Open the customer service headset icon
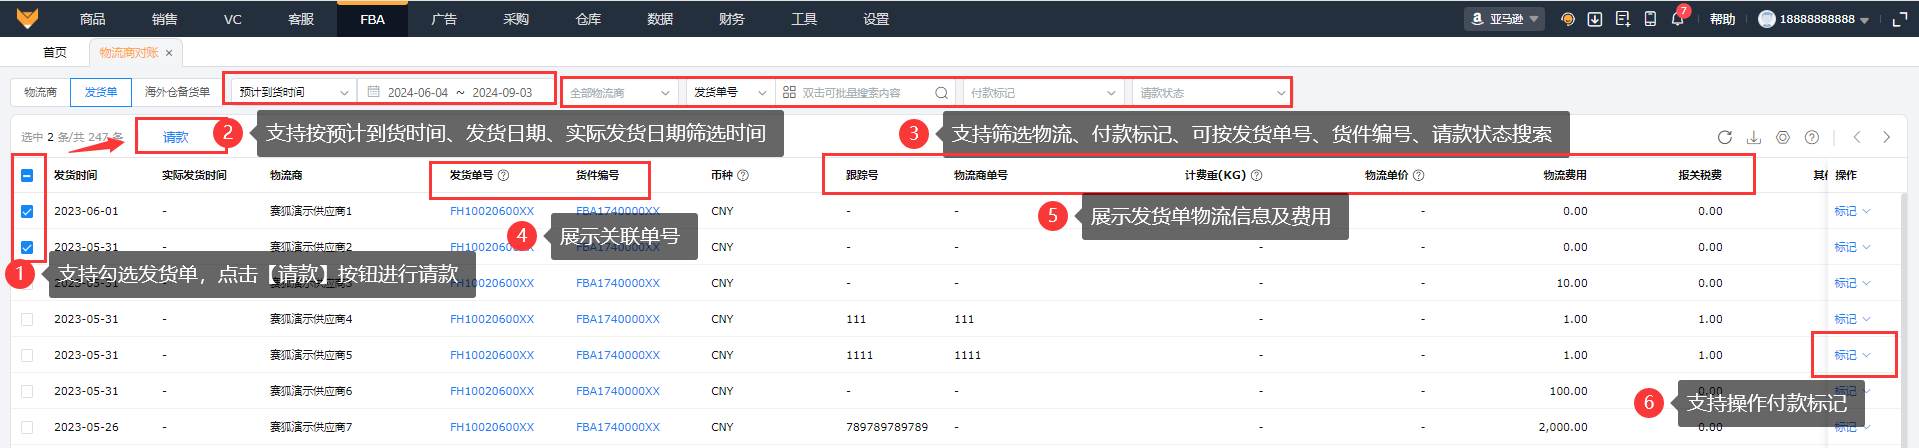The height and width of the screenshot is (448, 1919). coord(1567,19)
